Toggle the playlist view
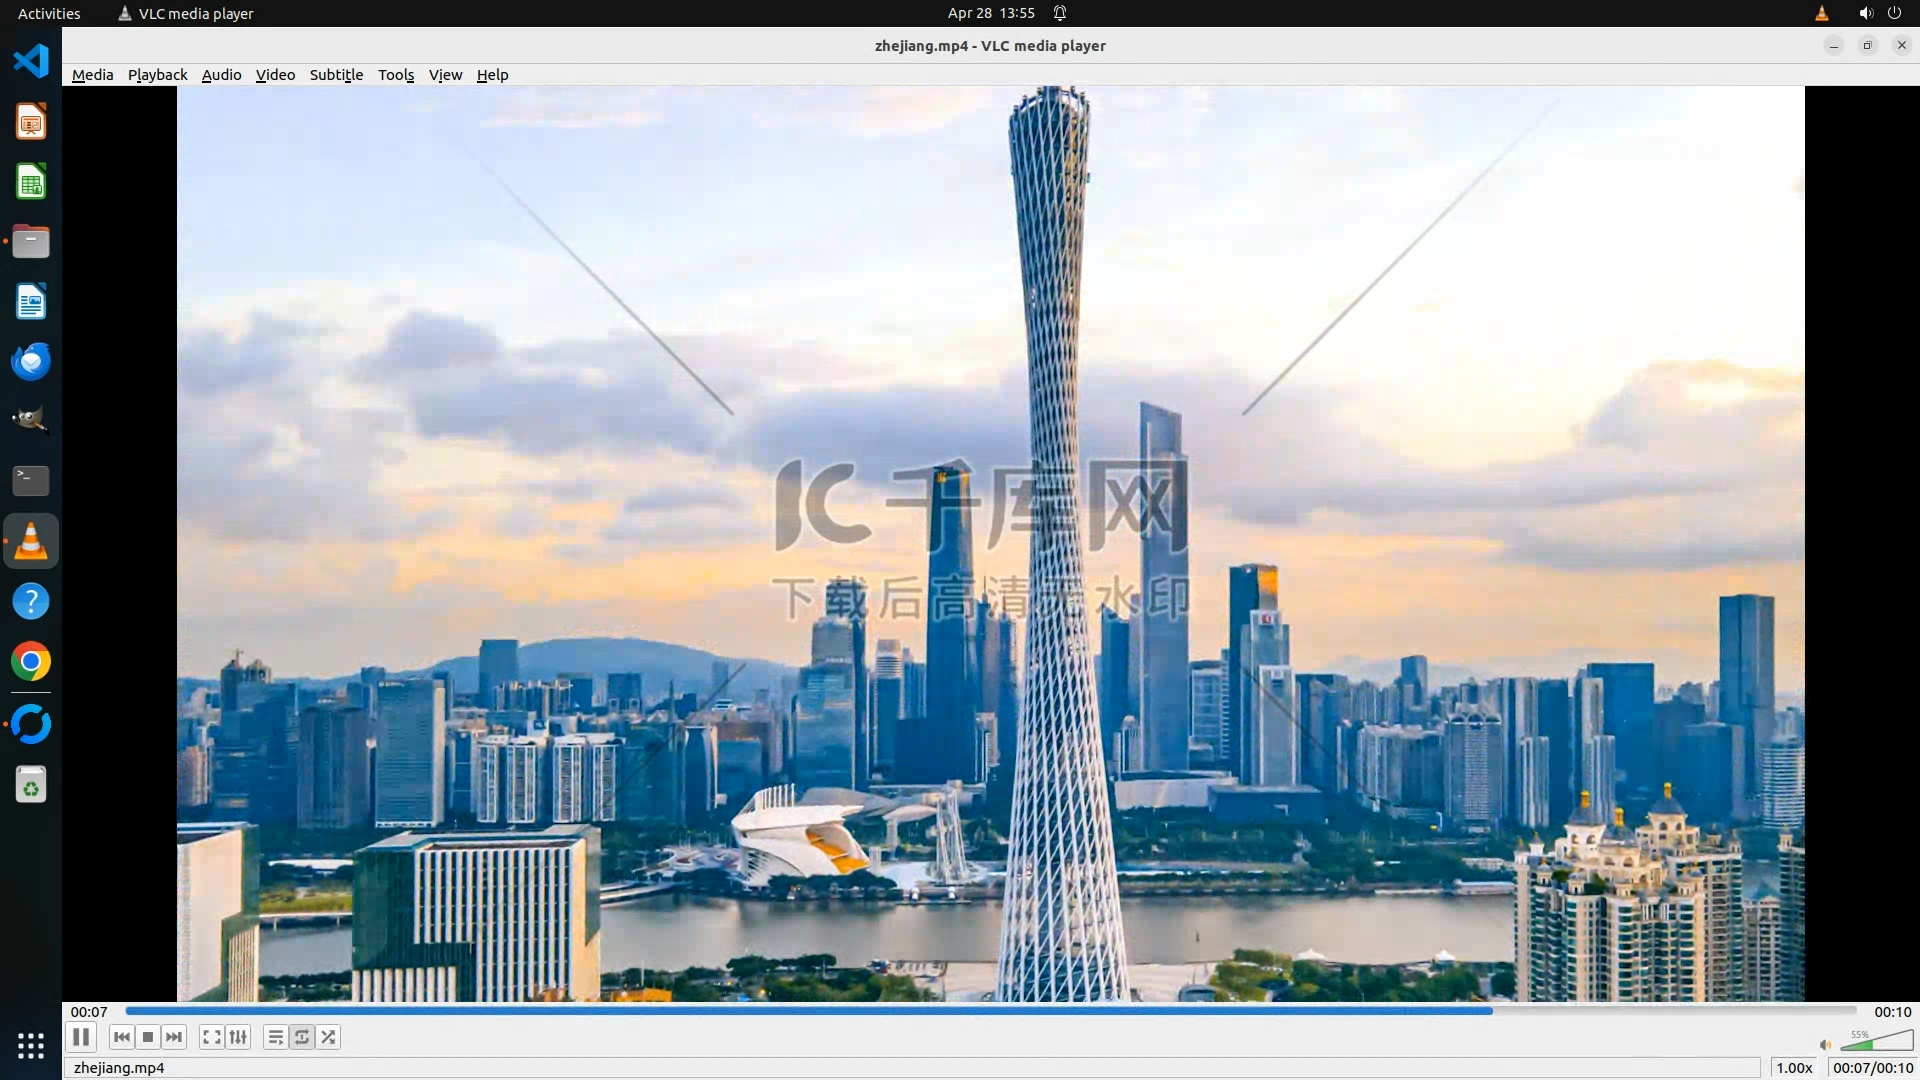The height and width of the screenshot is (1080, 1920). 275,1037
